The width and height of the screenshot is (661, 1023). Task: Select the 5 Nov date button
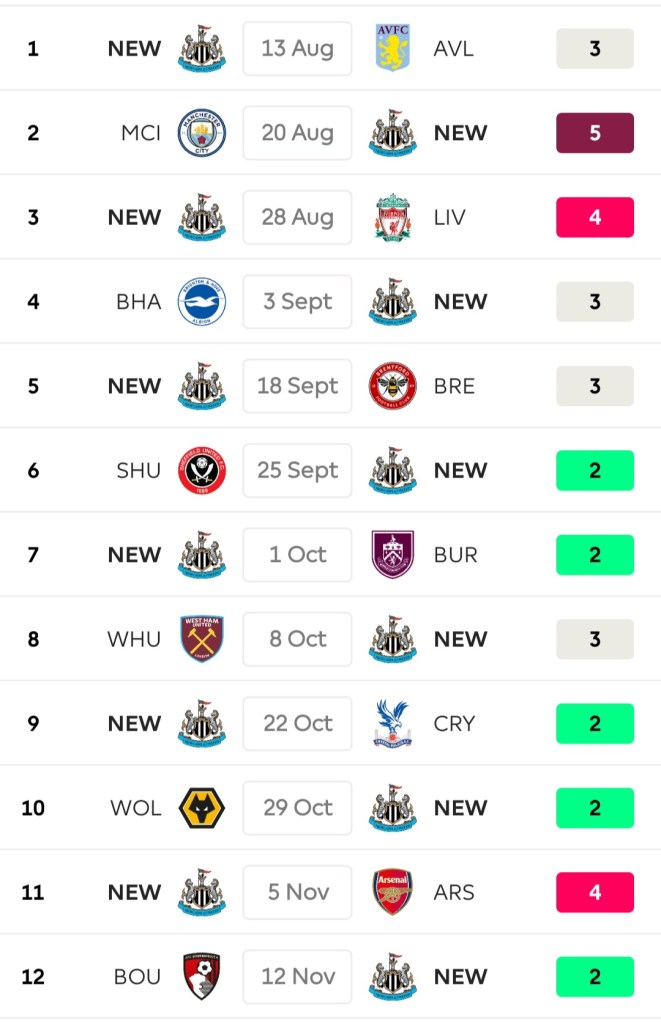pos(297,892)
